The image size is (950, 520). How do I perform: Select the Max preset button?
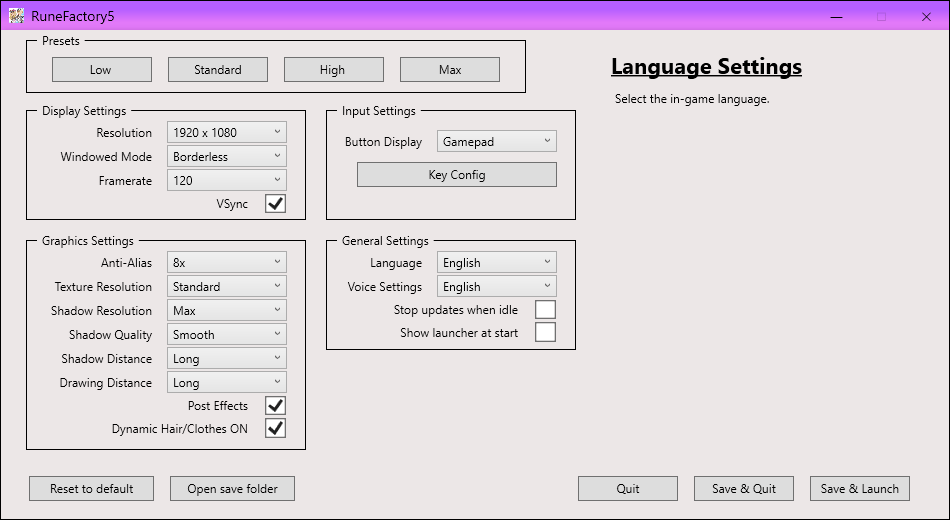pyautogui.click(x=449, y=70)
